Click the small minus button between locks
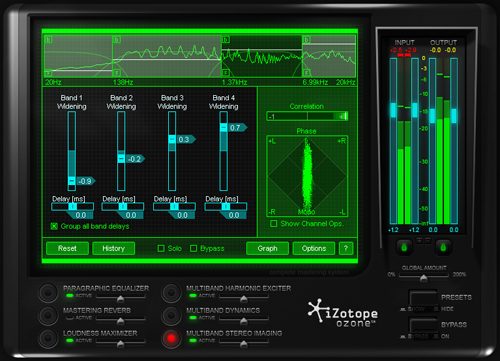Image resolution: width=500 pixels, height=361 pixels. (428, 240)
